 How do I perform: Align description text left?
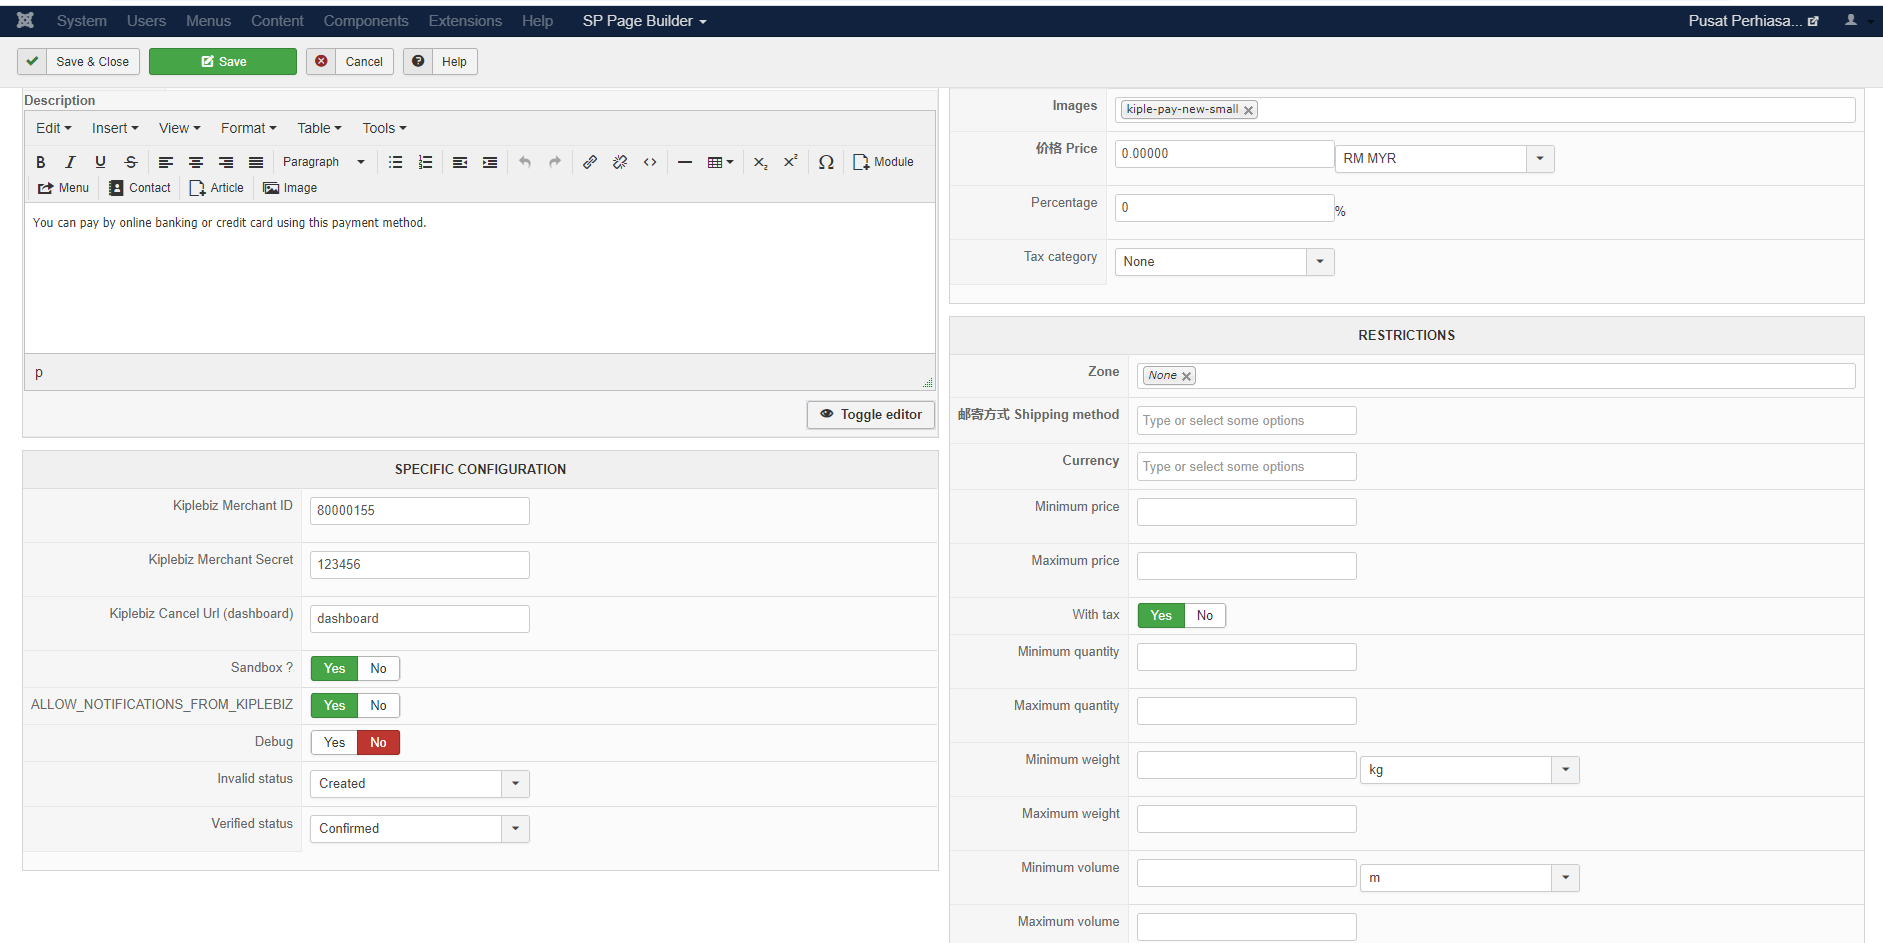point(166,162)
